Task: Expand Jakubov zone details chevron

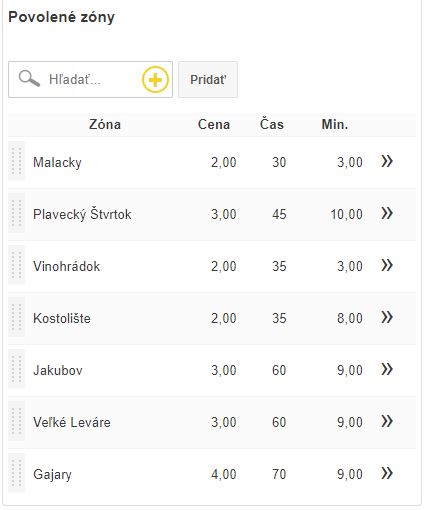Action: pyautogui.click(x=387, y=369)
